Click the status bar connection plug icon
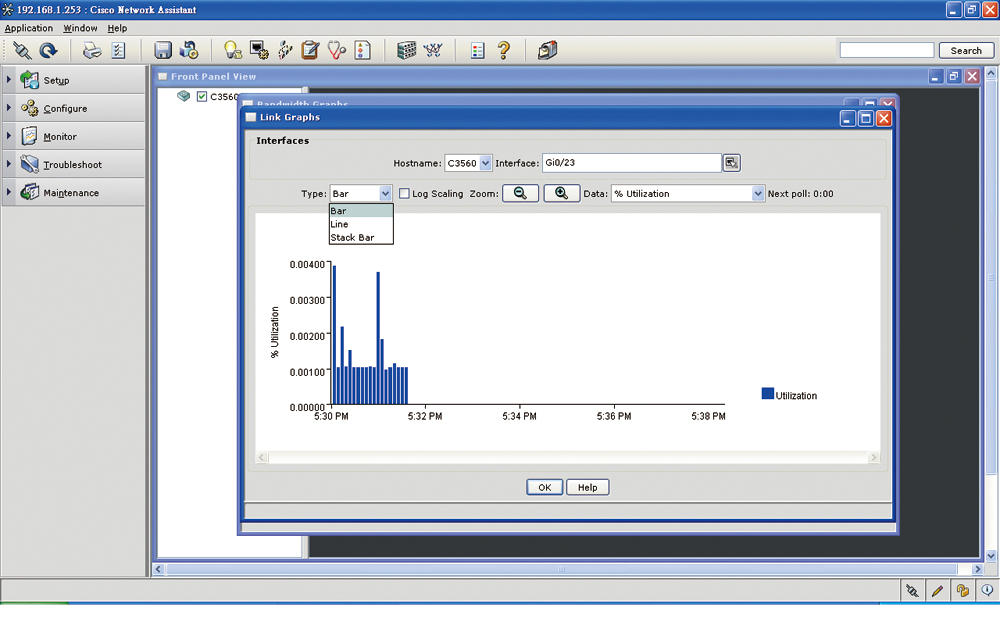The height and width of the screenshot is (625, 1000). [913, 591]
